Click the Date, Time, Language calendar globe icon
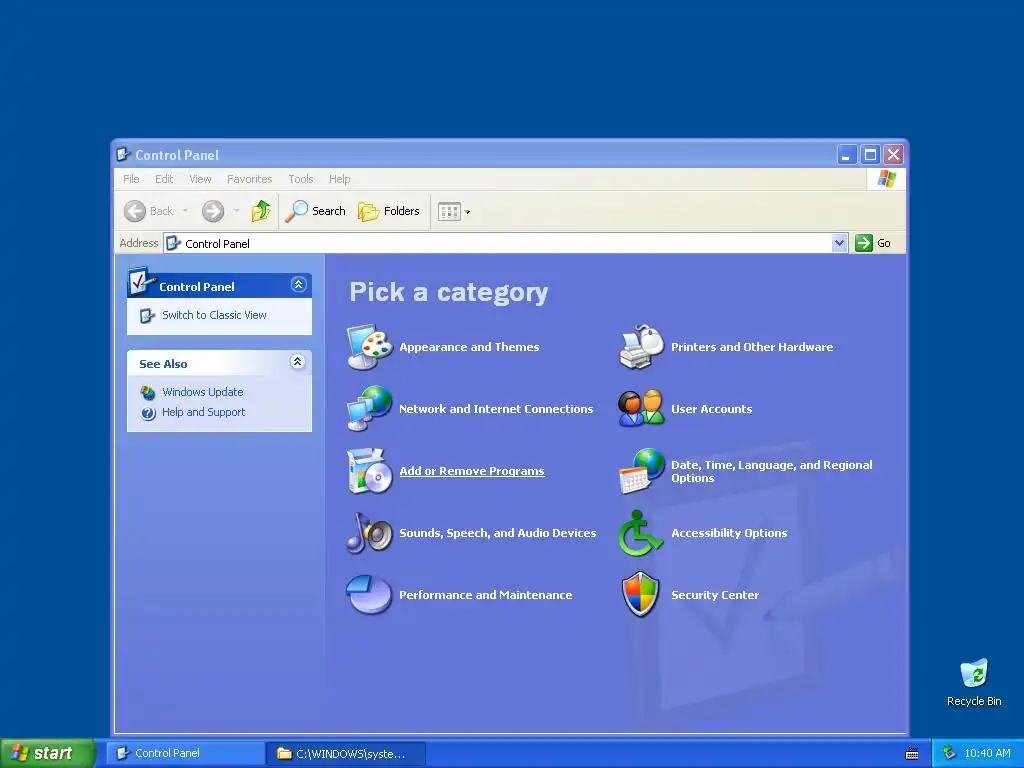1024x768 pixels. [x=641, y=471]
